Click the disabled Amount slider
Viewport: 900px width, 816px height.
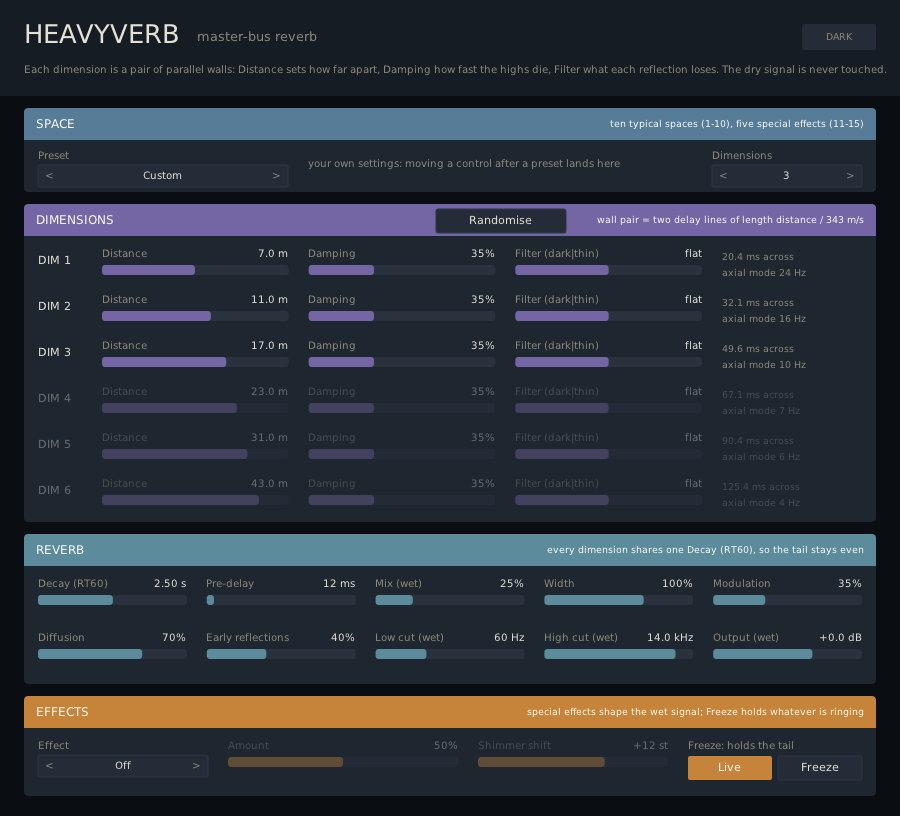(x=343, y=762)
